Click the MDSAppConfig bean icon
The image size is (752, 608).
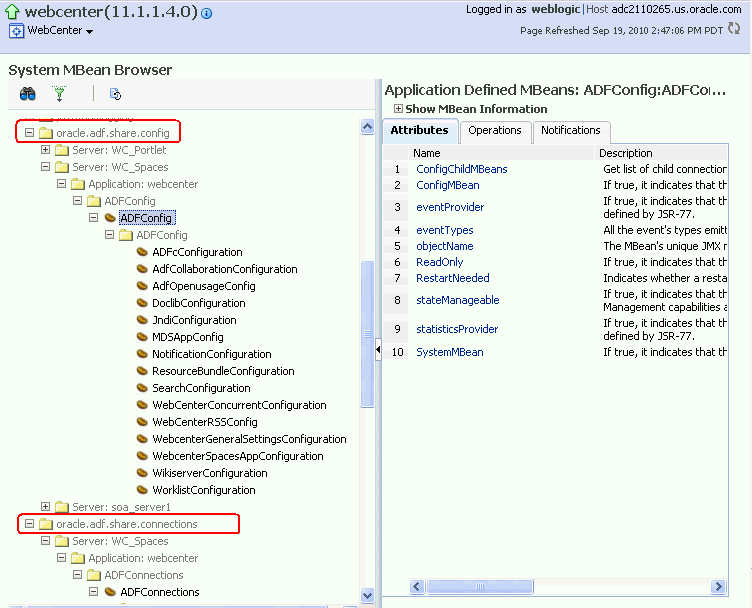pos(142,337)
